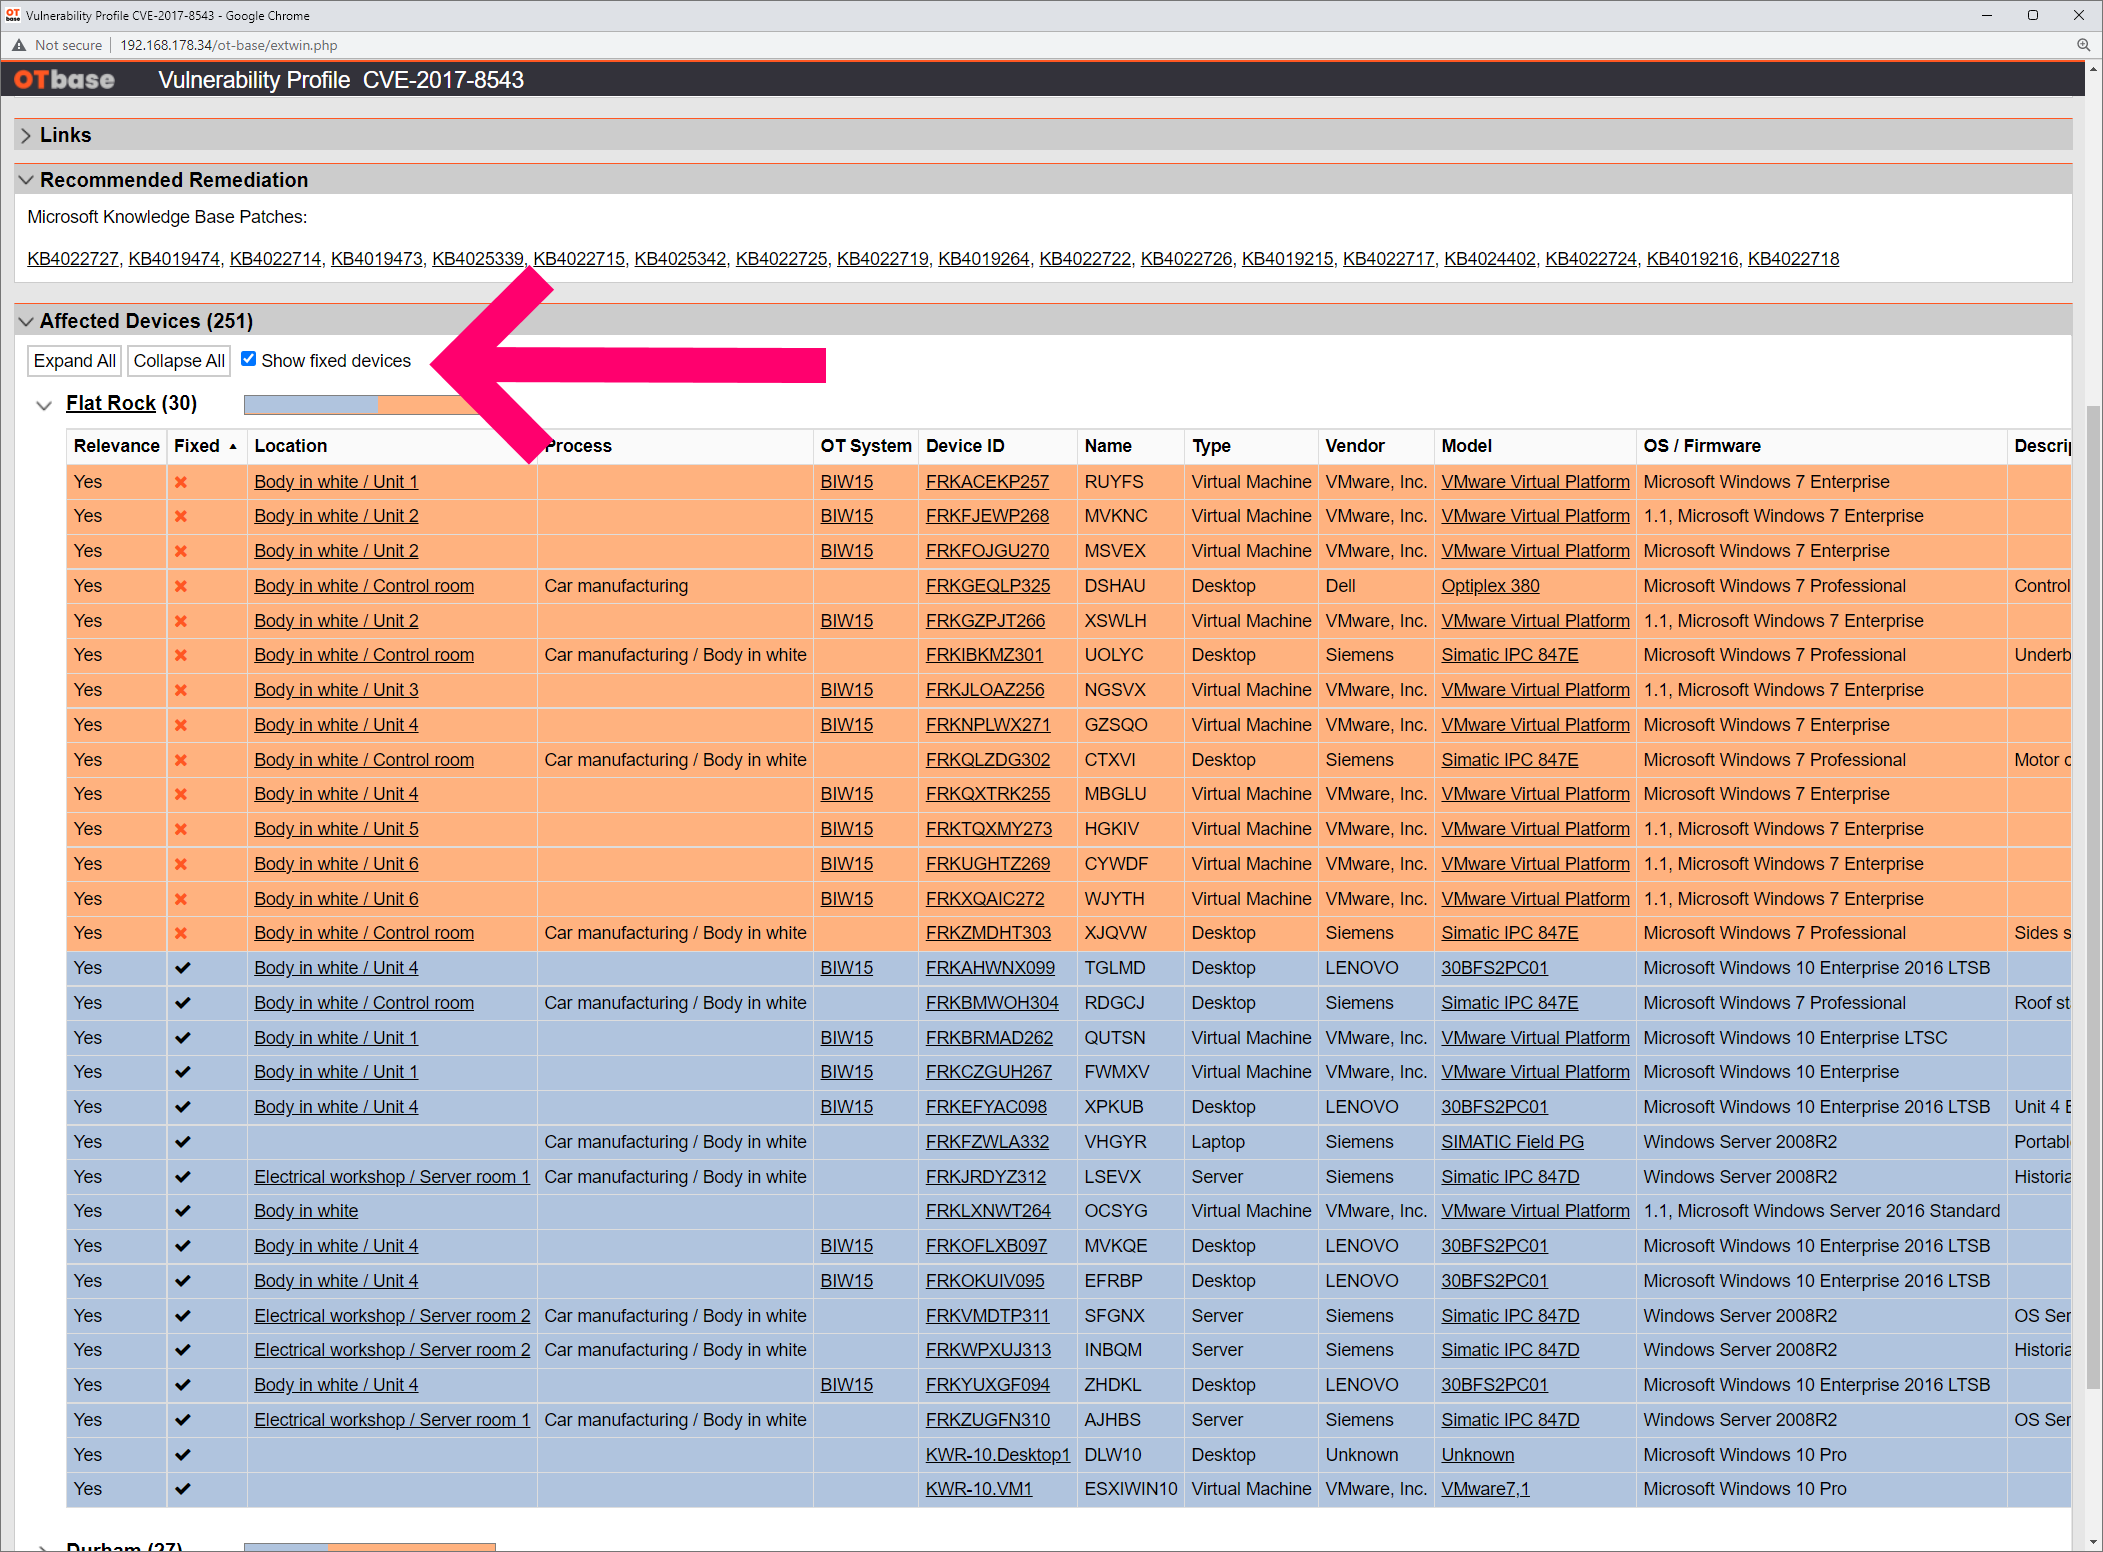2103x1552 pixels.
Task: Click the Unknown model link for DLW10
Action: pyautogui.click(x=1477, y=1455)
